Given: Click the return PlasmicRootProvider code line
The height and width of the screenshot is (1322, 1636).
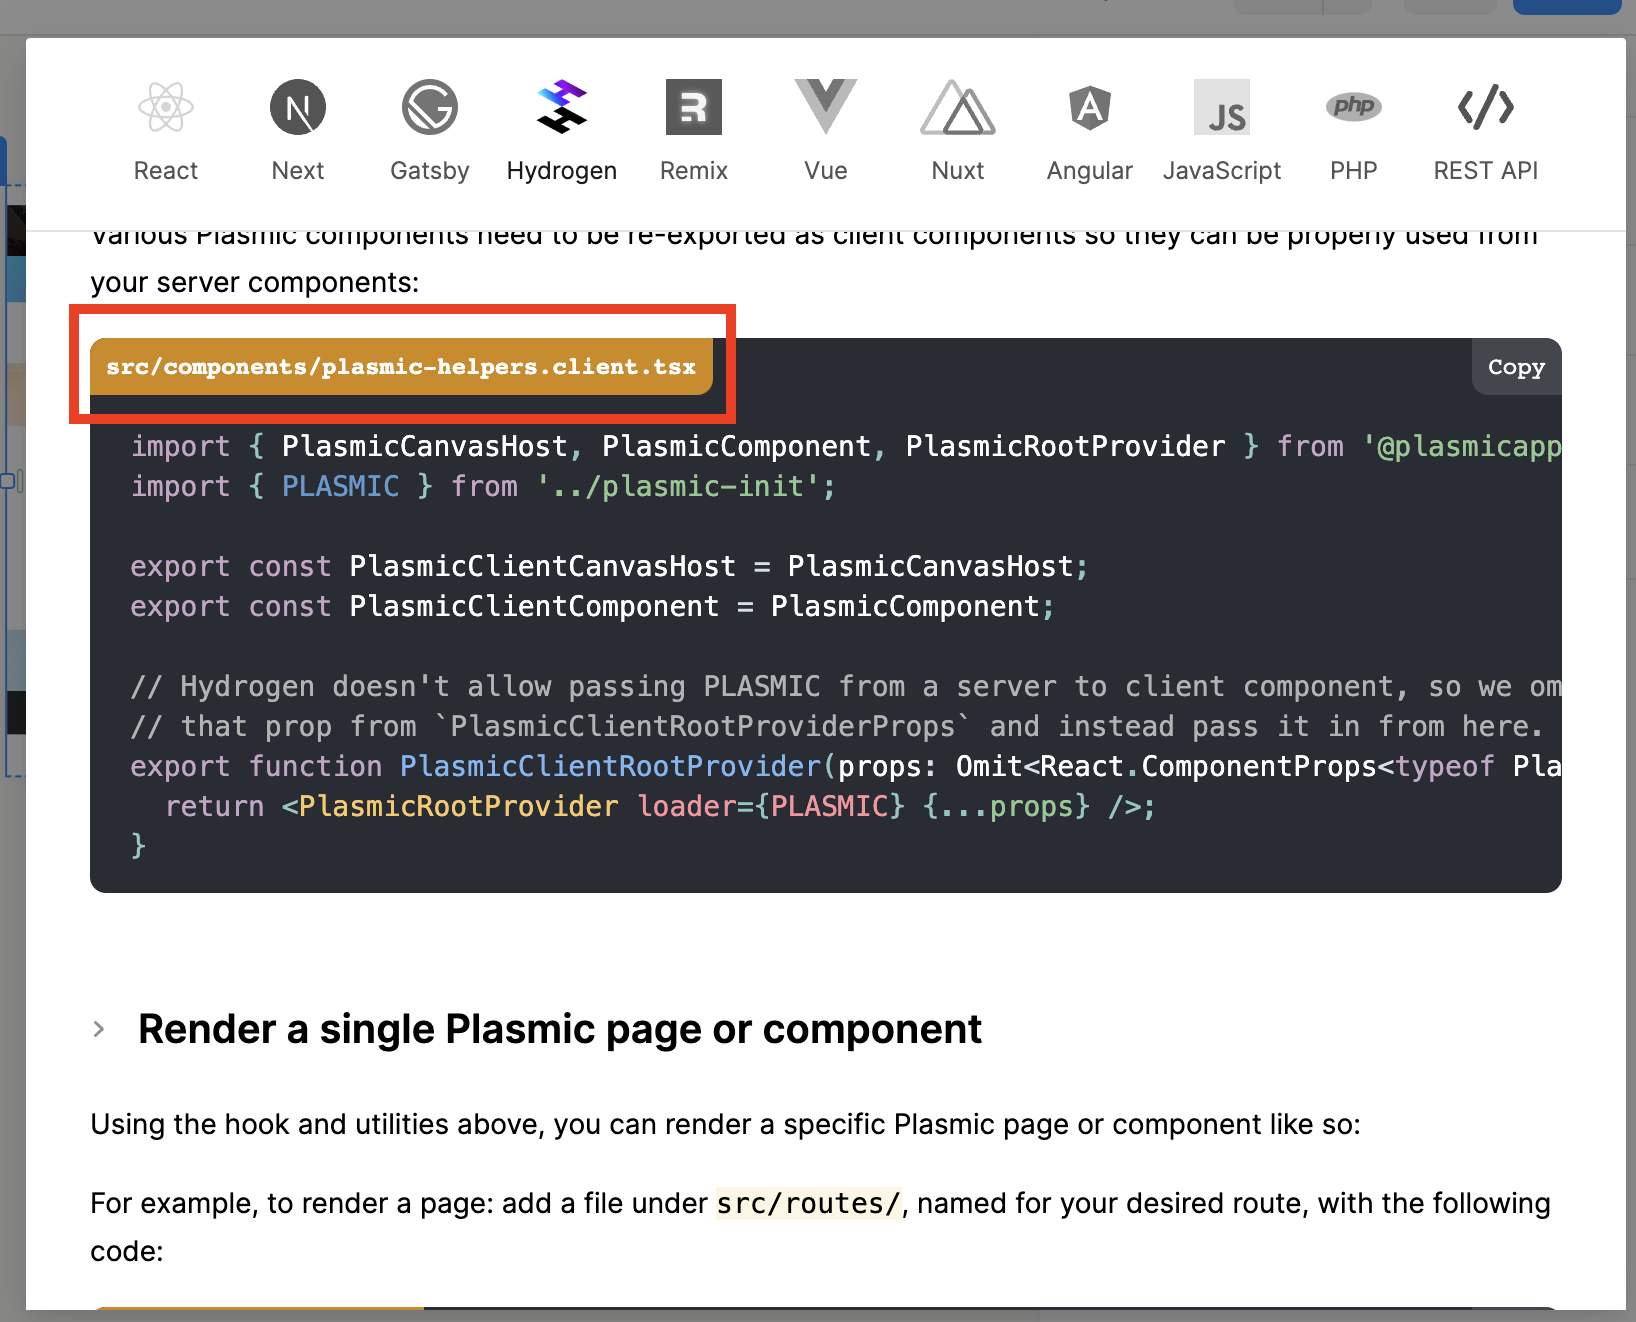Looking at the screenshot, I should pos(660,806).
